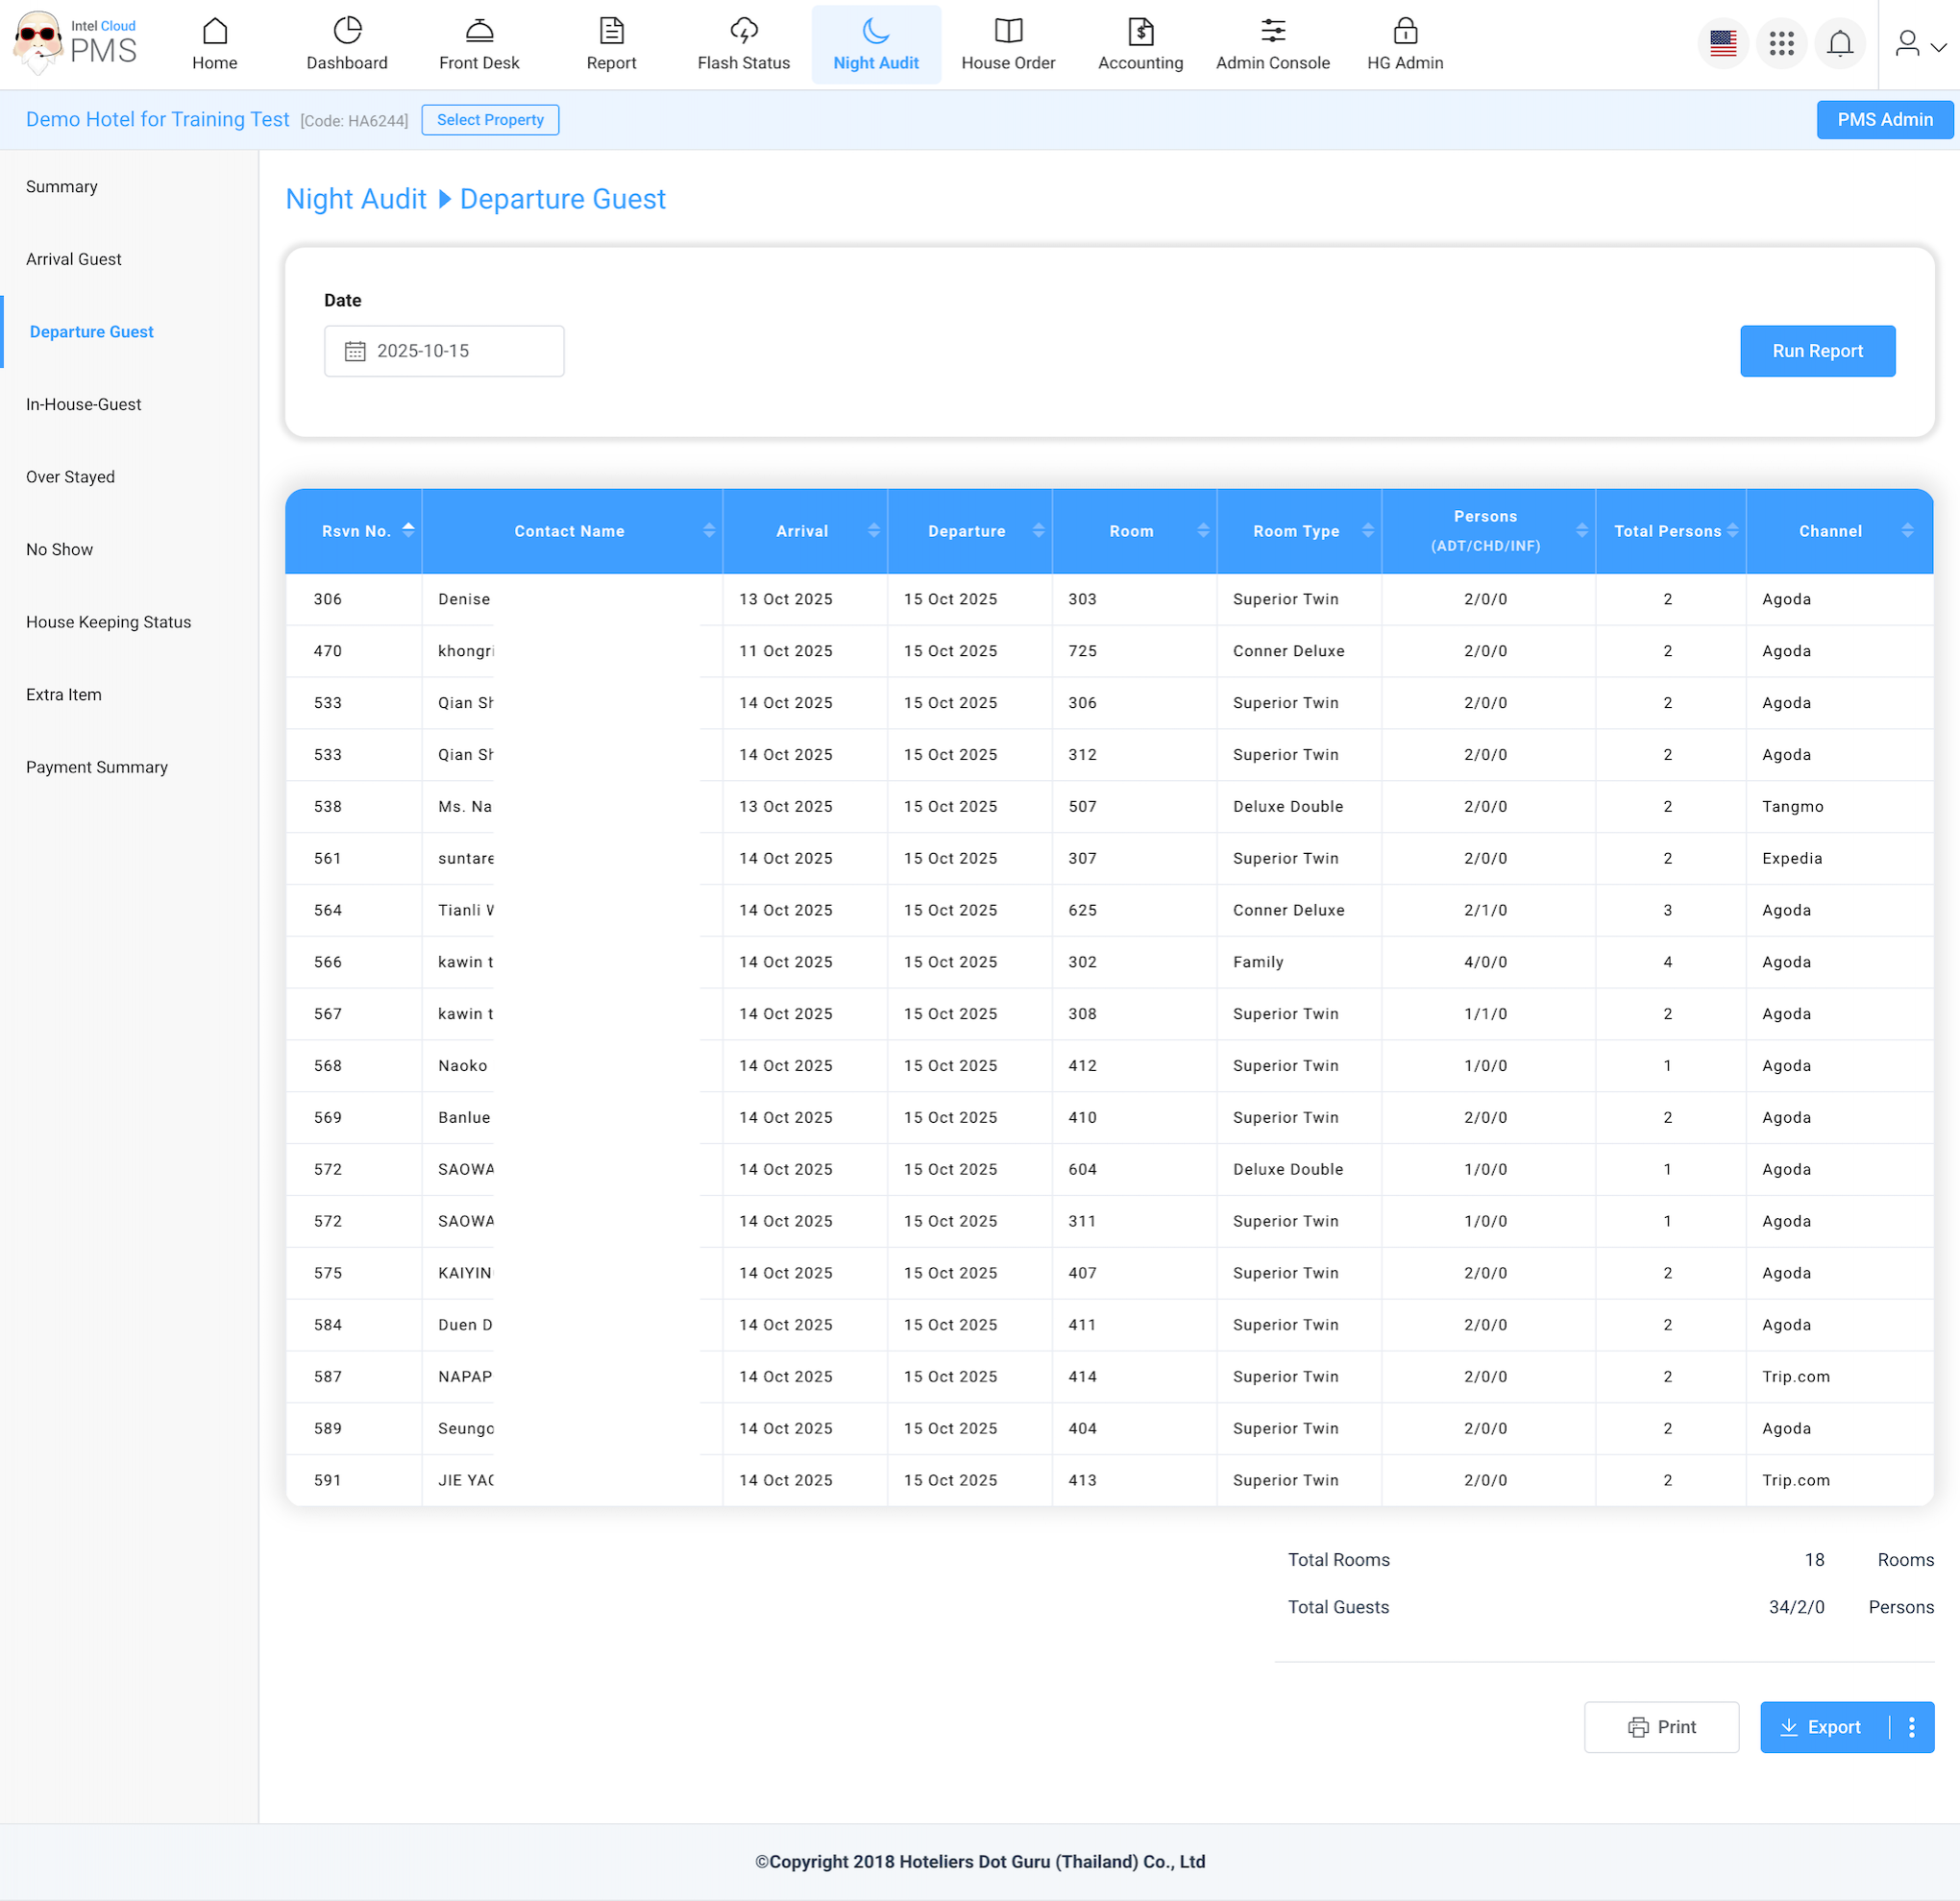1960x1901 pixels.
Task: Open the Dashboard pie chart icon
Action: [x=347, y=31]
